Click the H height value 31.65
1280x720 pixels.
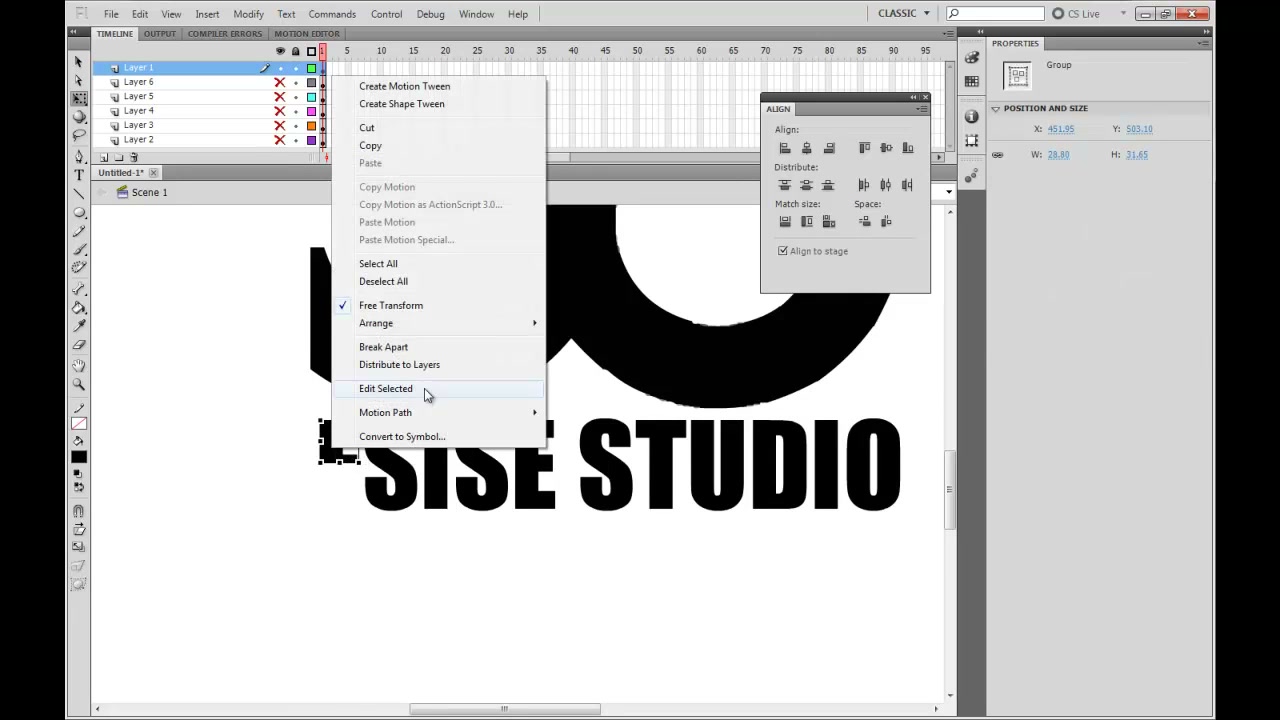[1137, 155]
